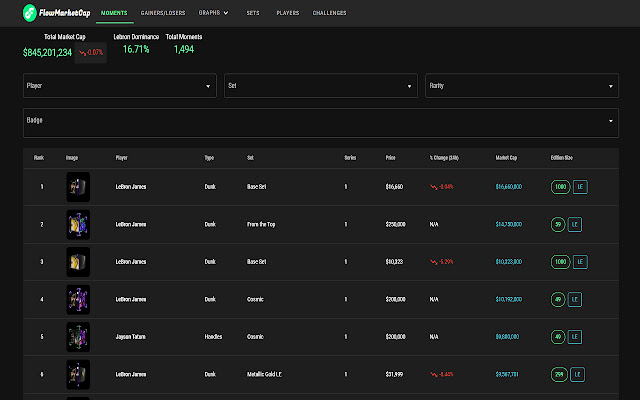The width and height of the screenshot is (640, 400).
Task: Open the Challenges tab
Action: pos(329,13)
